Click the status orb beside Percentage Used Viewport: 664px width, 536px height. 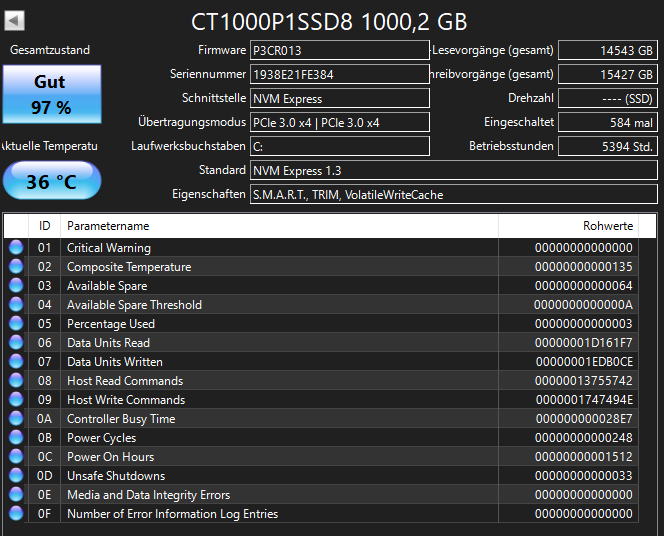(x=16, y=323)
